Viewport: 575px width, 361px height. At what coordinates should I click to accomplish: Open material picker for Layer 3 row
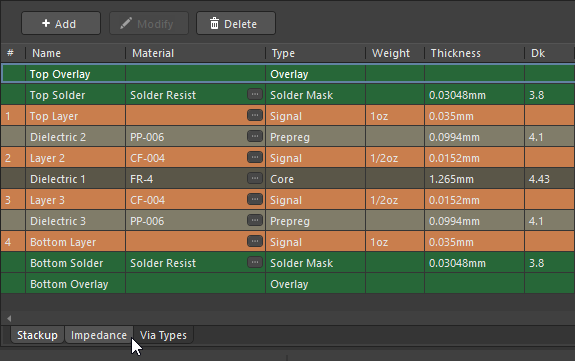(x=255, y=199)
